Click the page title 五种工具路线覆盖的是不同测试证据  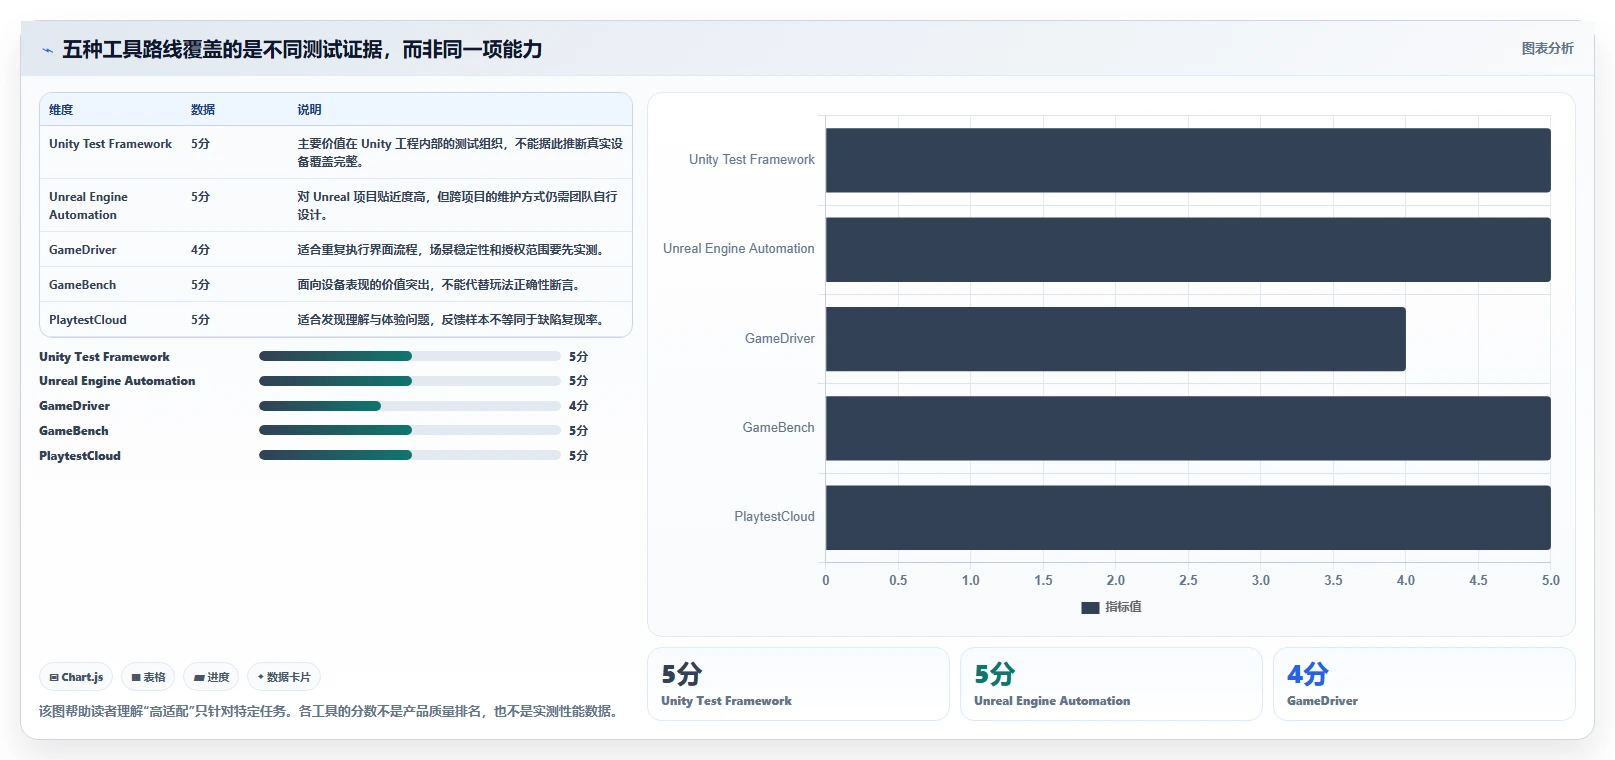pos(302,50)
